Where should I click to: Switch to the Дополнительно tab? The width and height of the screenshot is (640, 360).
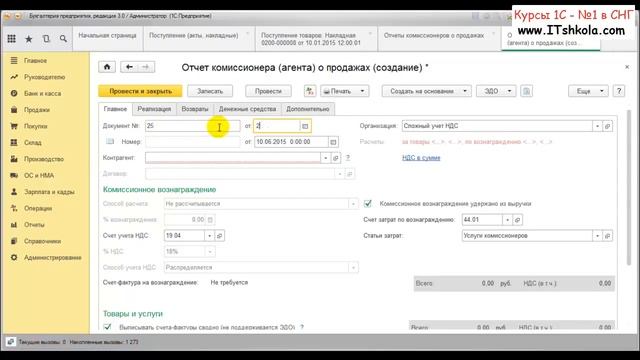[308, 109]
